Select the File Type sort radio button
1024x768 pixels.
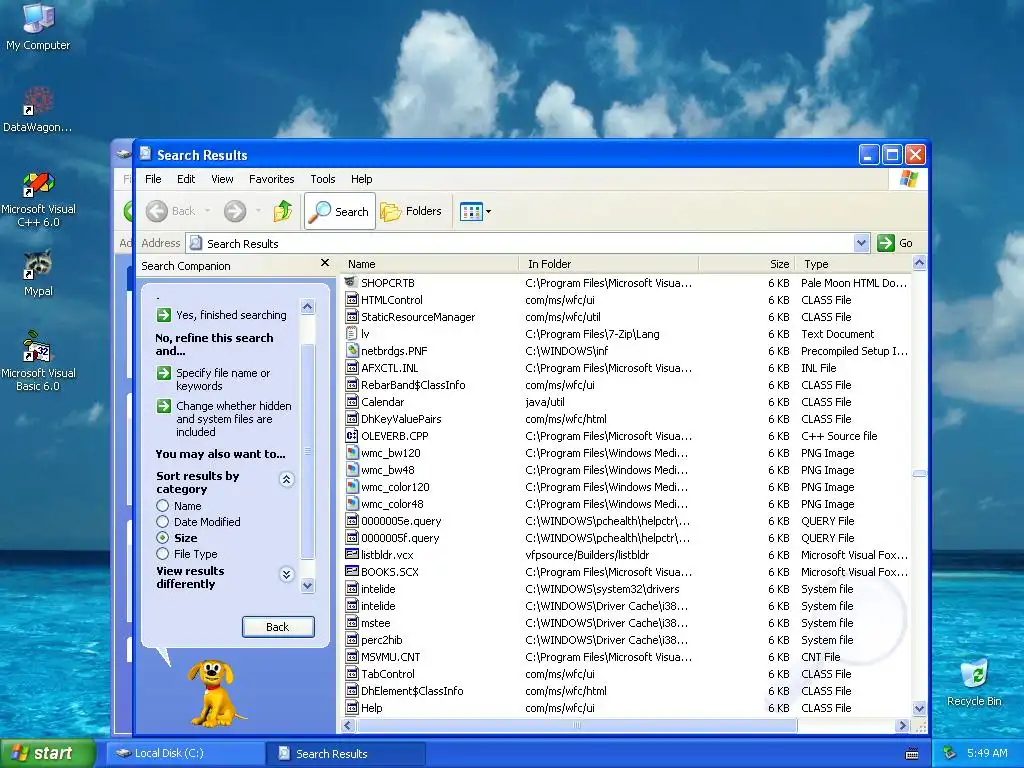click(163, 554)
